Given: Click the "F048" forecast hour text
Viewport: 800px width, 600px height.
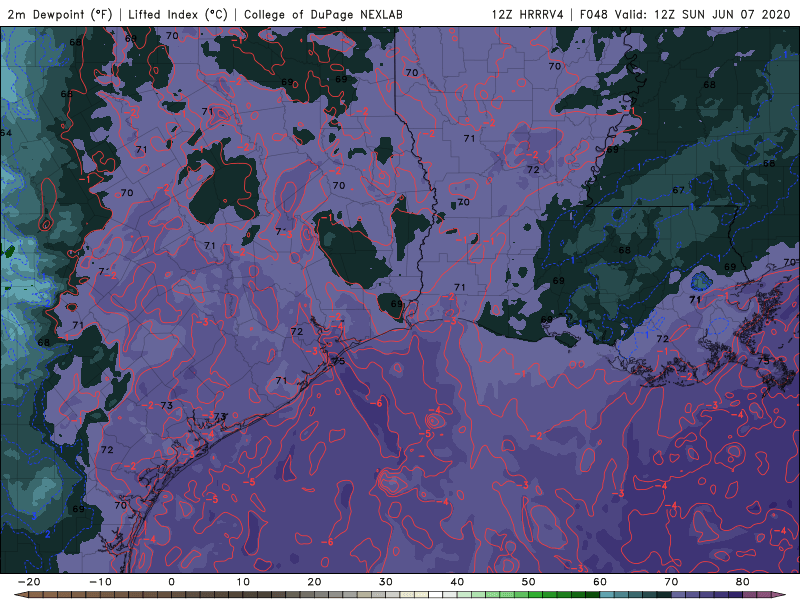Looking at the screenshot, I should tap(593, 14).
